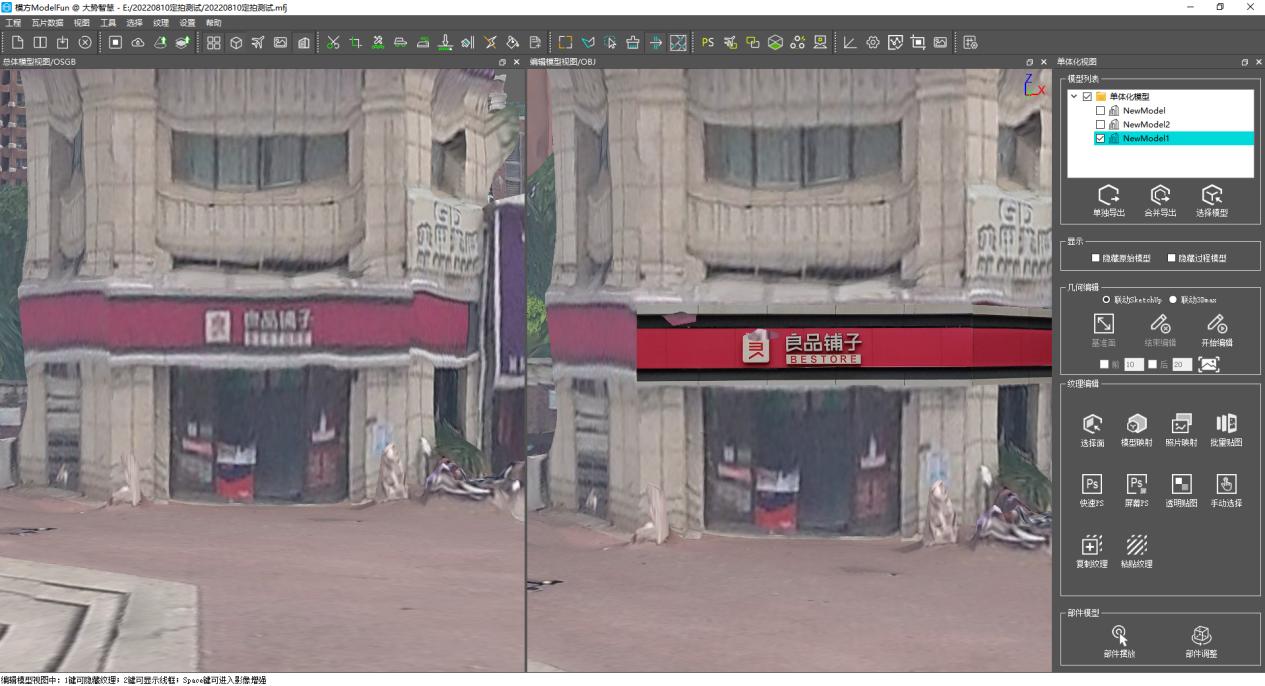This screenshot has width=1265, height=686.
Task: Click the front distance field showing 10
Action: pyautogui.click(x=1134, y=365)
